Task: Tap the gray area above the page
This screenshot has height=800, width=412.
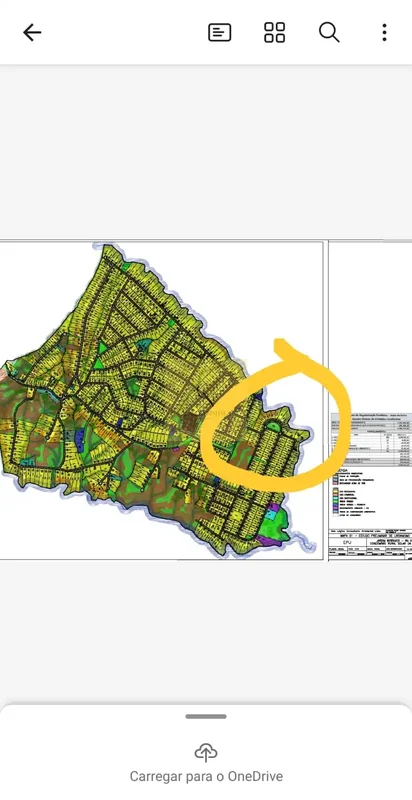Action: point(206,152)
